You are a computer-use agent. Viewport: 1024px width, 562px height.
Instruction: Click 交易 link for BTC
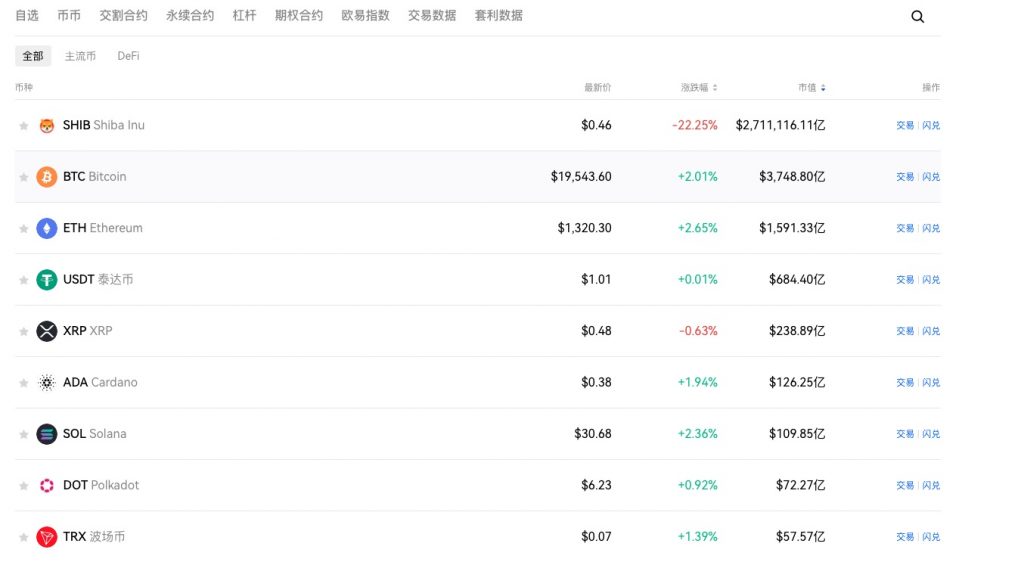(905, 177)
